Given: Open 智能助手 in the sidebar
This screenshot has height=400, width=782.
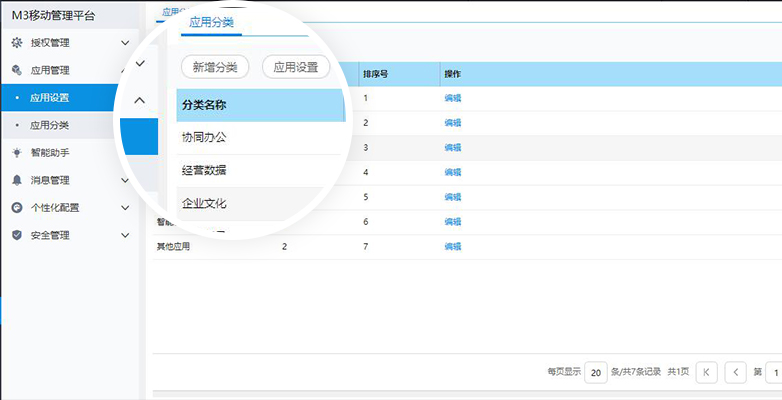Looking at the screenshot, I should click(50, 153).
